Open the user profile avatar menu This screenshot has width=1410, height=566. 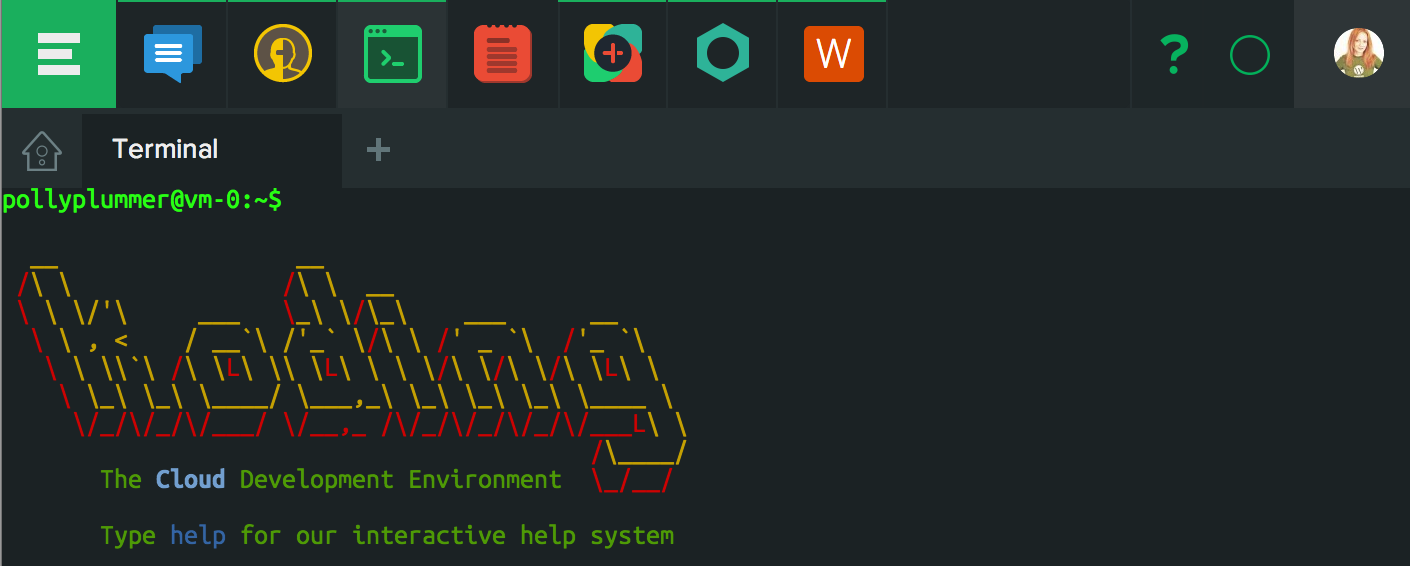1358,54
